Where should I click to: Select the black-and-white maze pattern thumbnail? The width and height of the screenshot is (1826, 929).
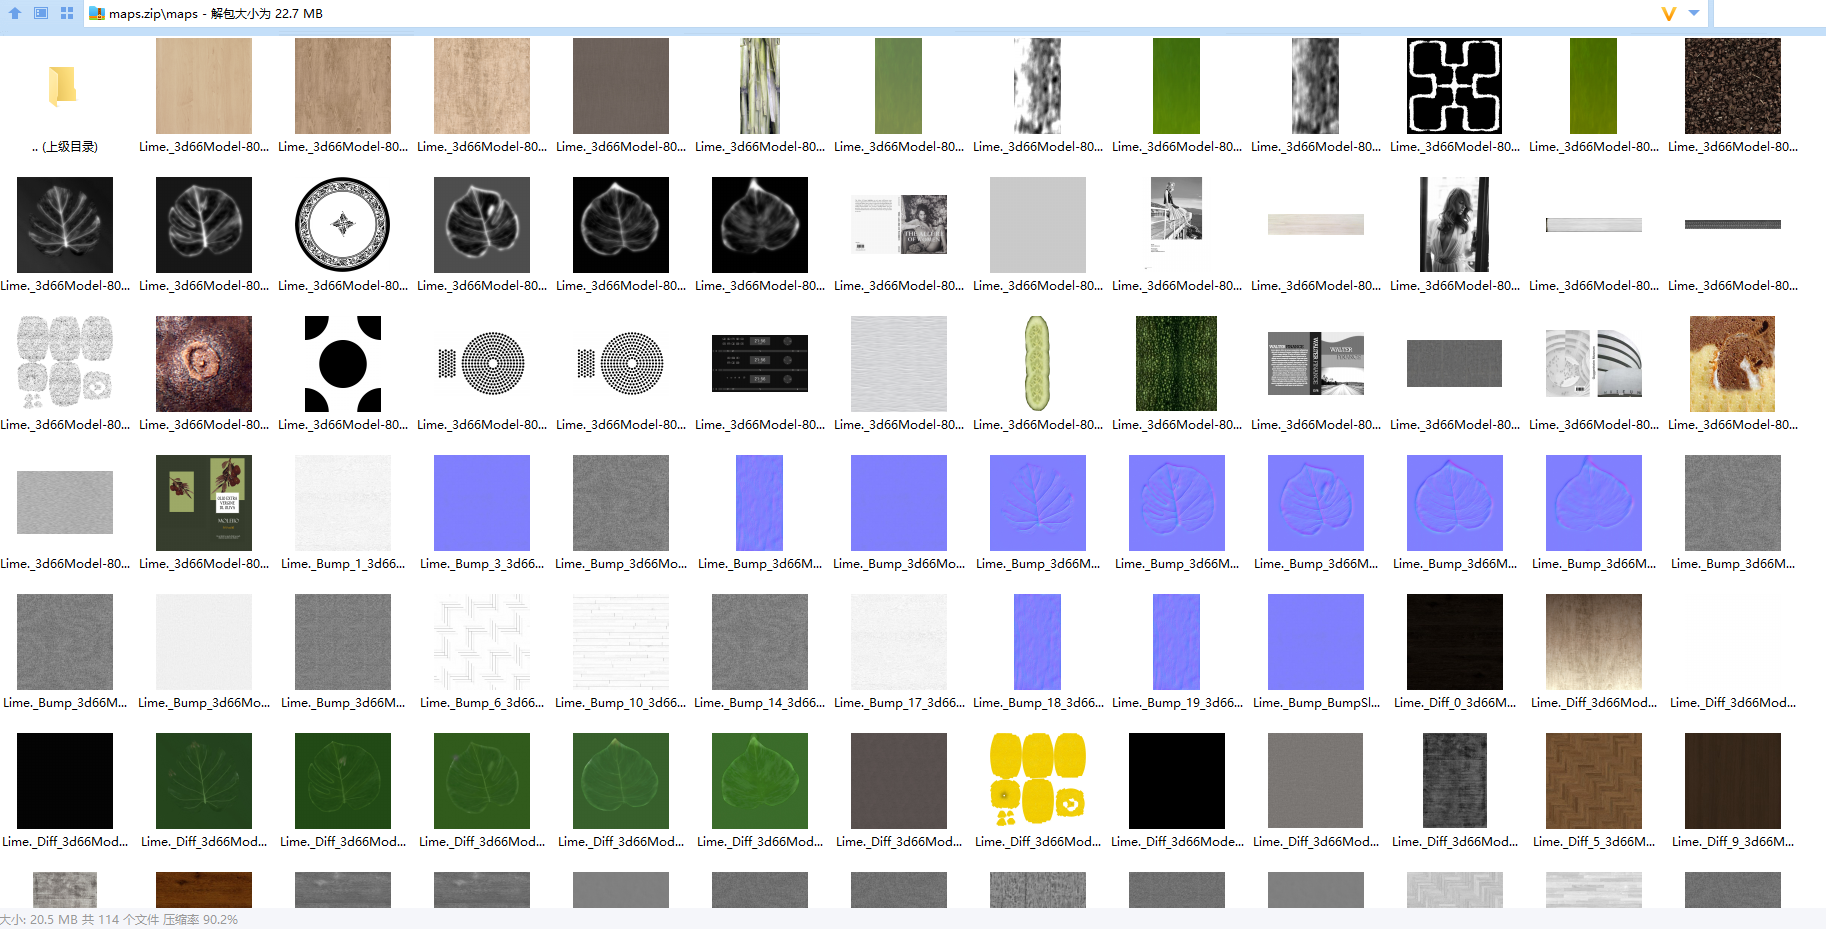coord(1455,86)
